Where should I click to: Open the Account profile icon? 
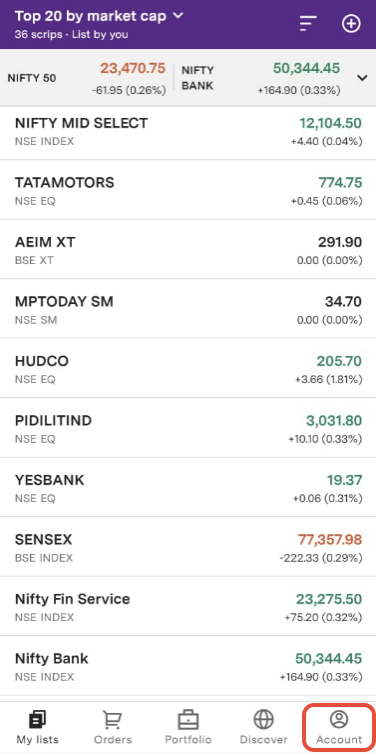point(339,719)
